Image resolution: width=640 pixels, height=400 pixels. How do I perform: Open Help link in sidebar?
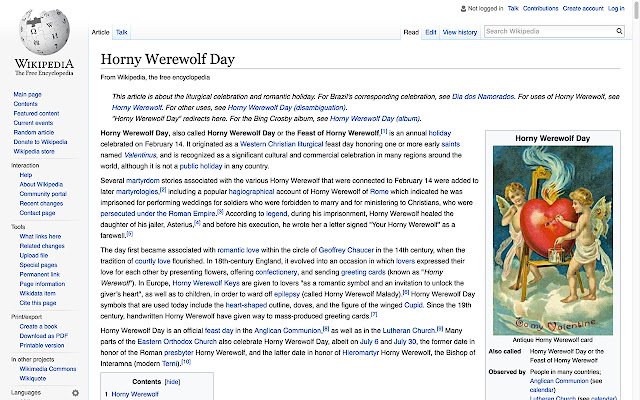(26, 175)
